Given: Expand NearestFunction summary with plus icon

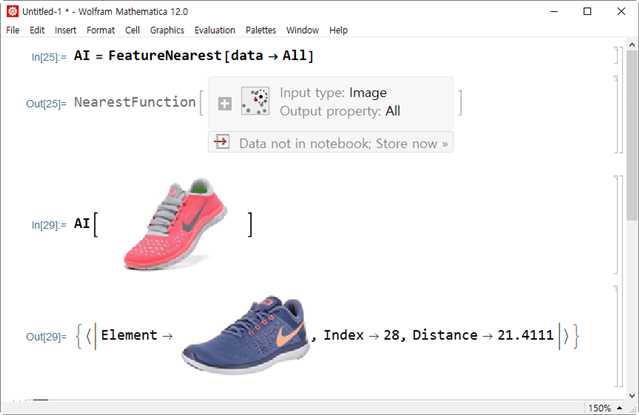Looking at the screenshot, I should click(225, 104).
